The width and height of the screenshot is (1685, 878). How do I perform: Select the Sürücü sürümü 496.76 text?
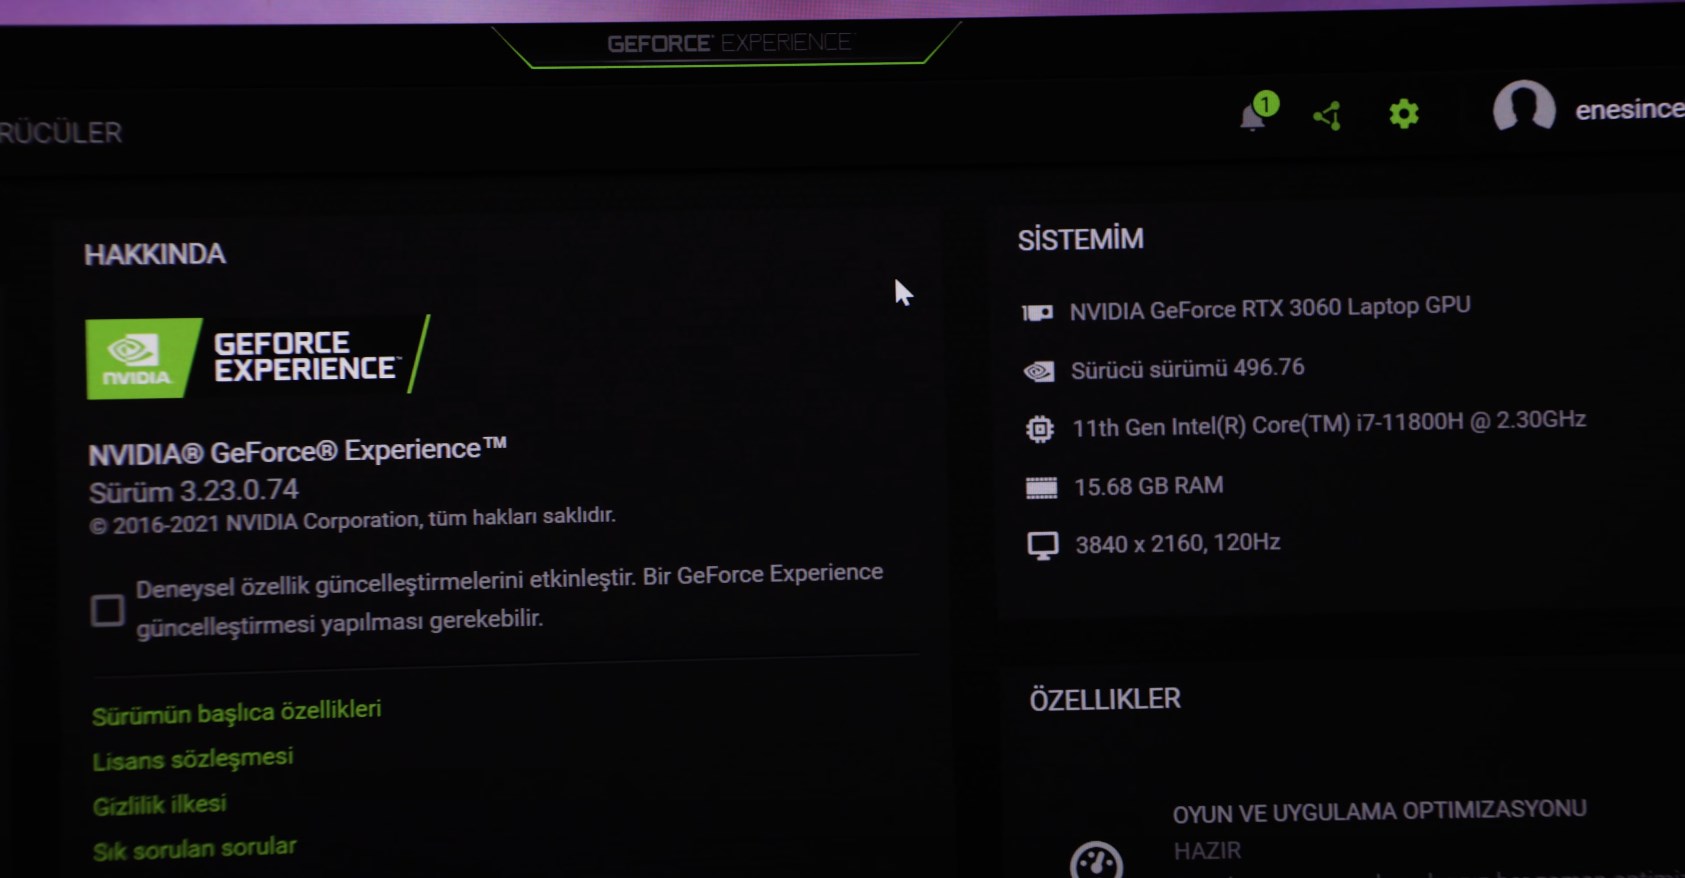[x=1187, y=368]
